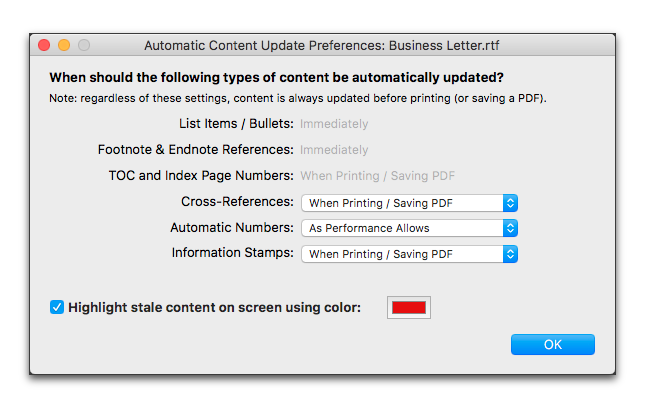Open the red stale content color well
Screen dimensions: 645x407
coord(408,307)
